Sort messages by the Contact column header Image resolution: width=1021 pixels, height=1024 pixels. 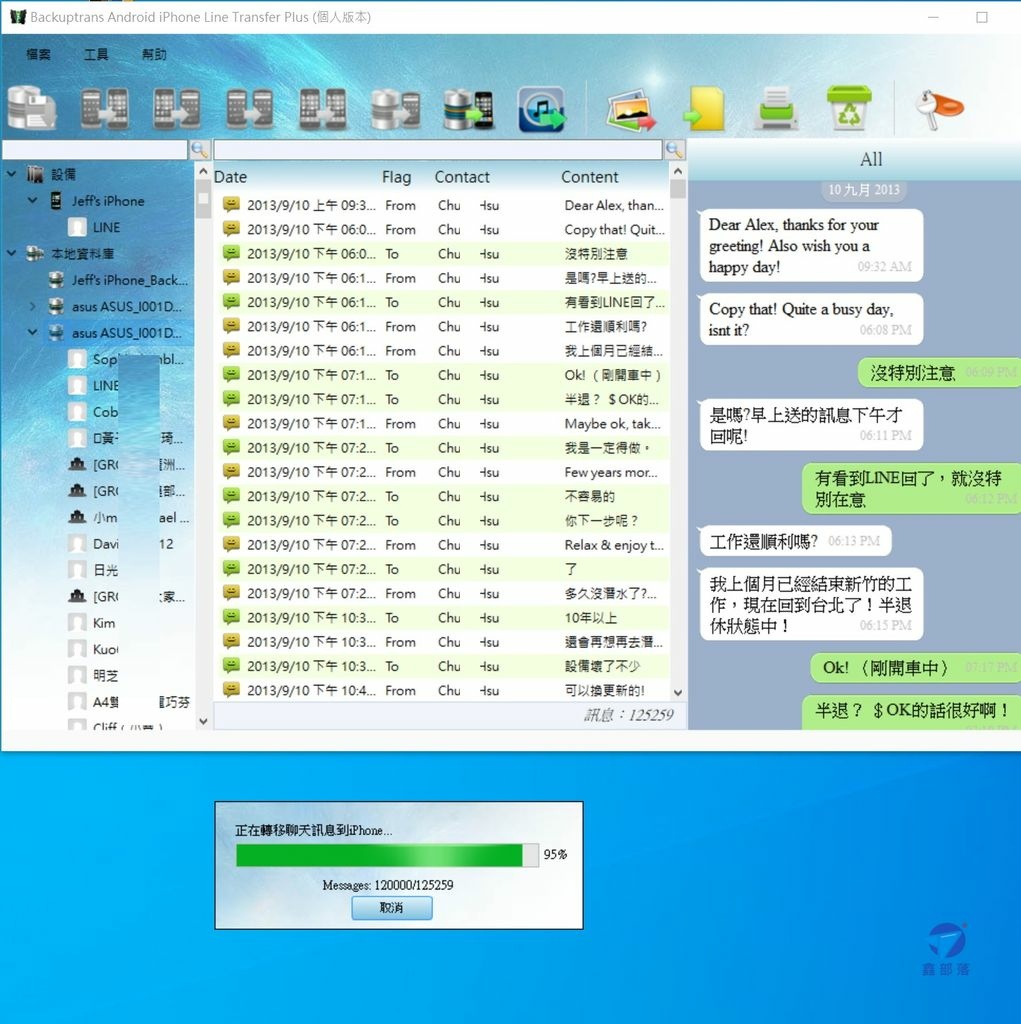click(x=462, y=177)
